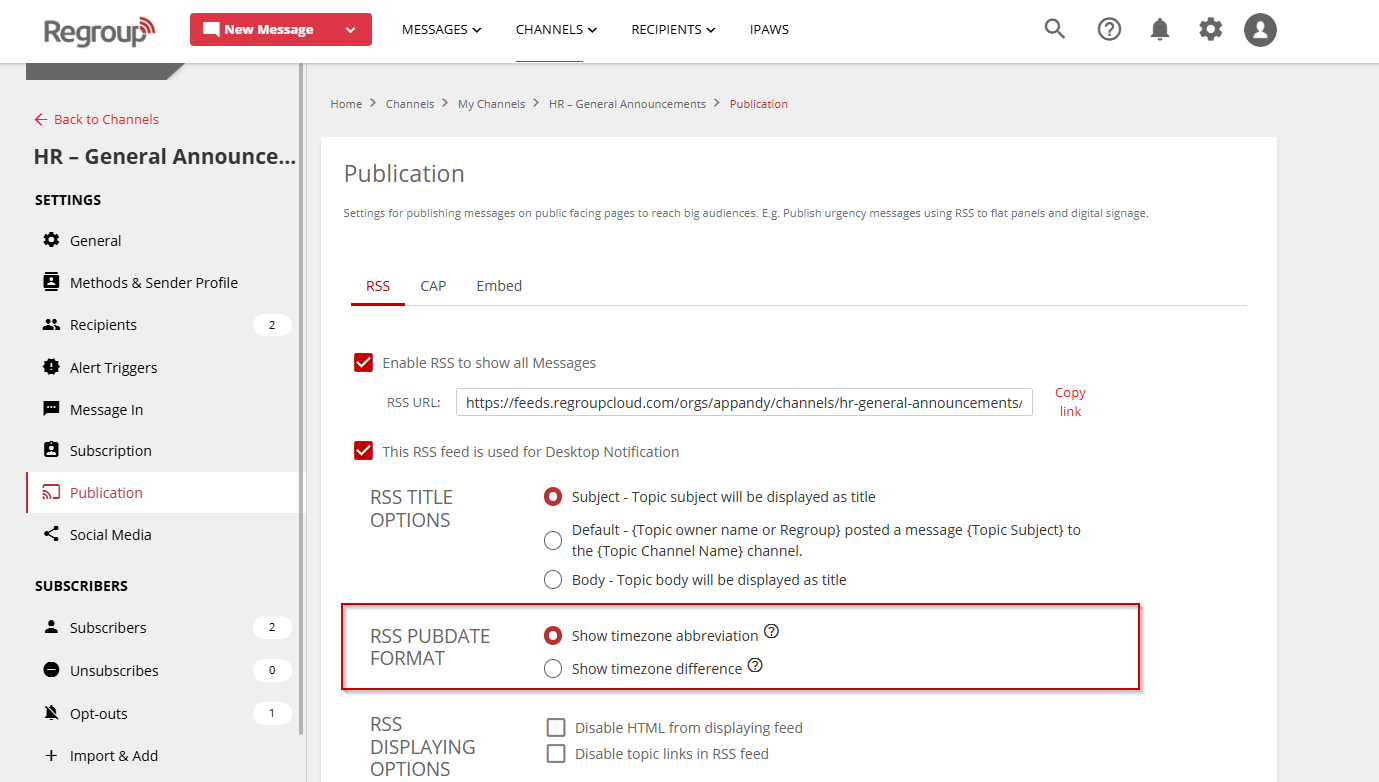Open the search magnifier icon
1379x782 pixels.
(x=1054, y=29)
